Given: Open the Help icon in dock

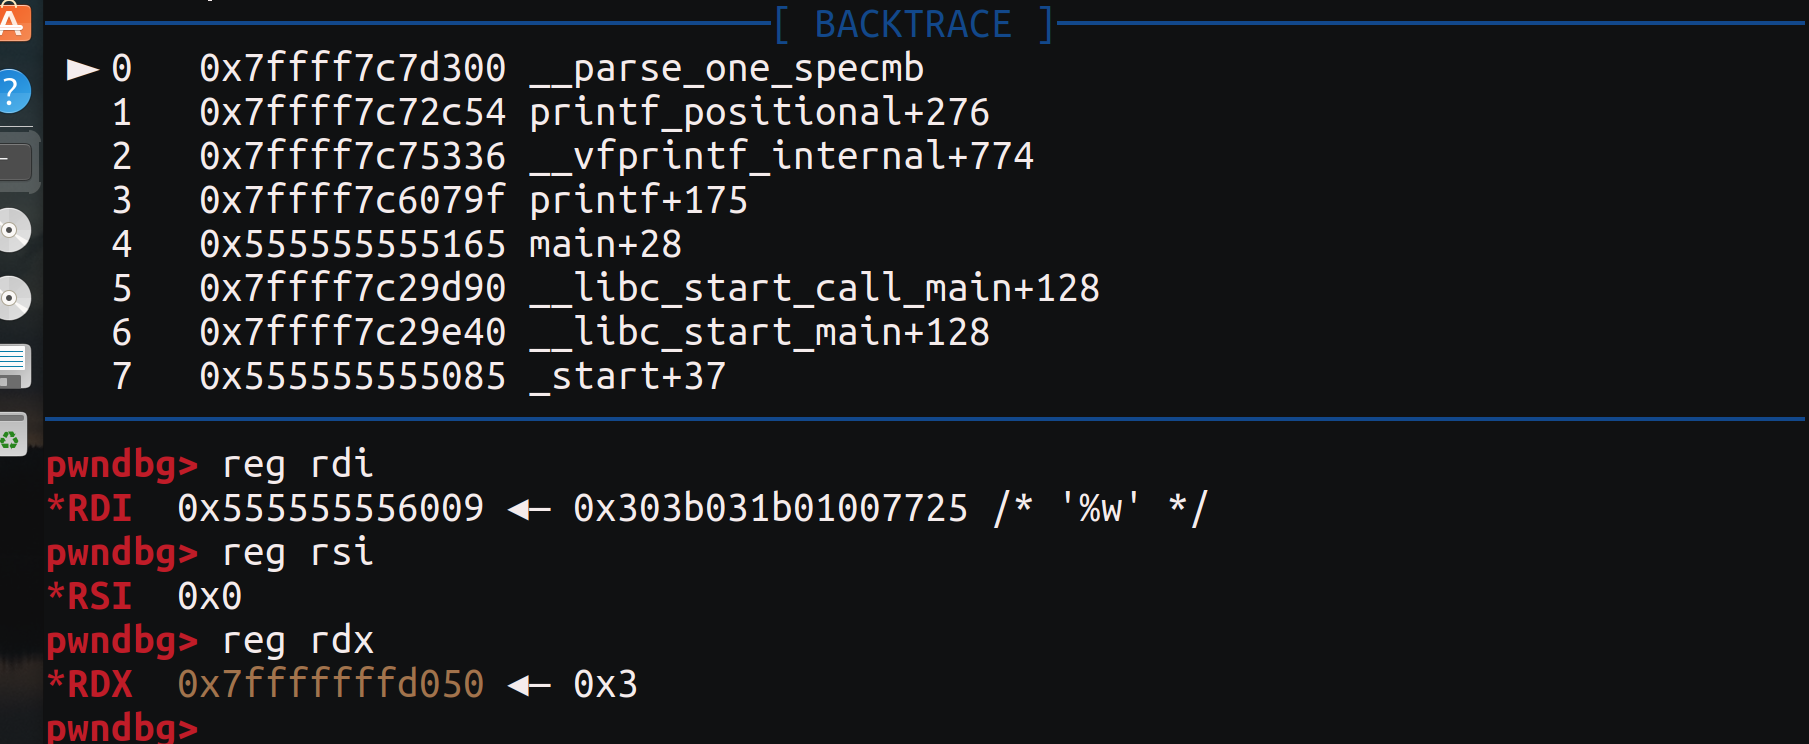Looking at the screenshot, I should pyautogui.click(x=13, y=92).
